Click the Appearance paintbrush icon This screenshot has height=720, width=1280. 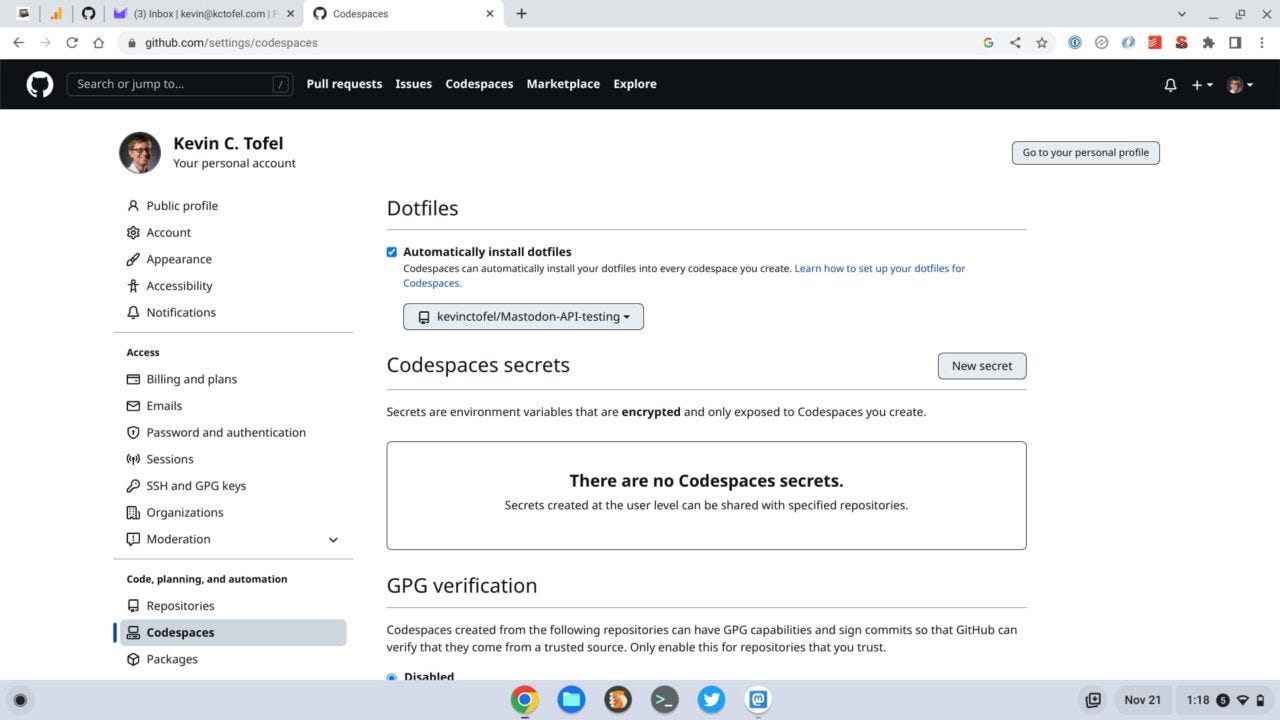pyautogui.click(x=133, y=259)
